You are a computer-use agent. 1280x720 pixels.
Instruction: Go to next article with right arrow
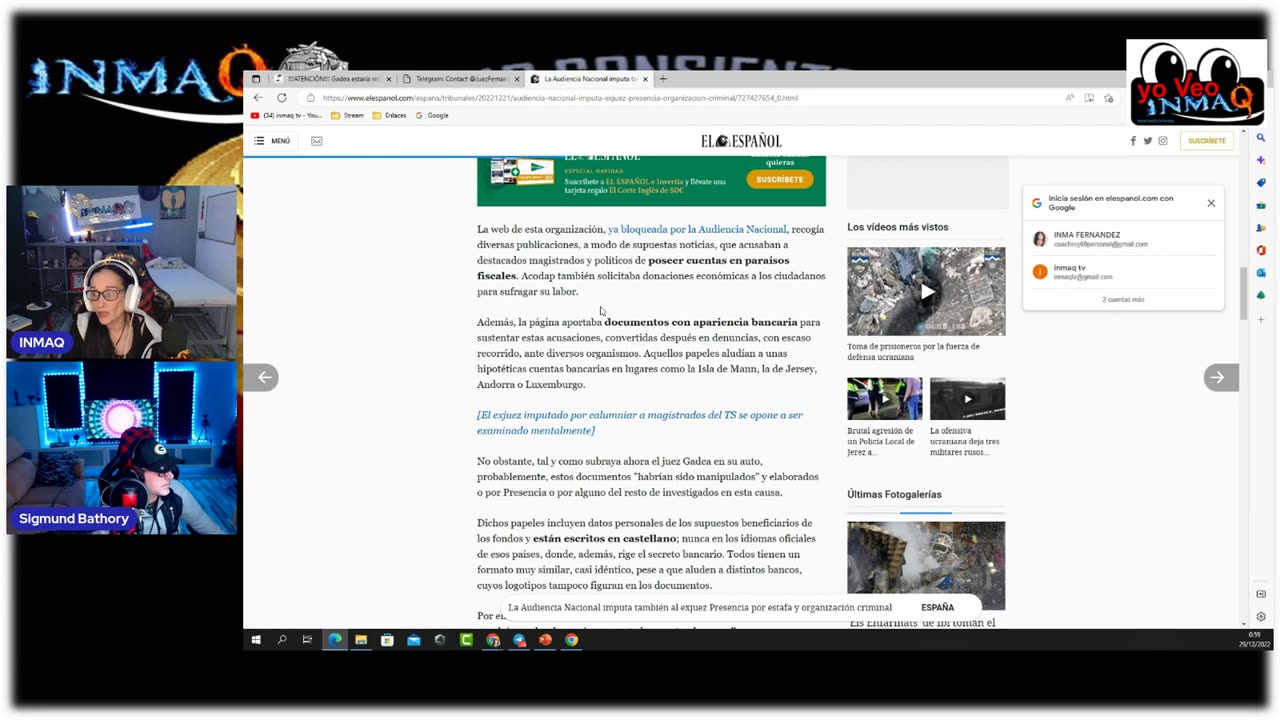(x=1219, y=377)
